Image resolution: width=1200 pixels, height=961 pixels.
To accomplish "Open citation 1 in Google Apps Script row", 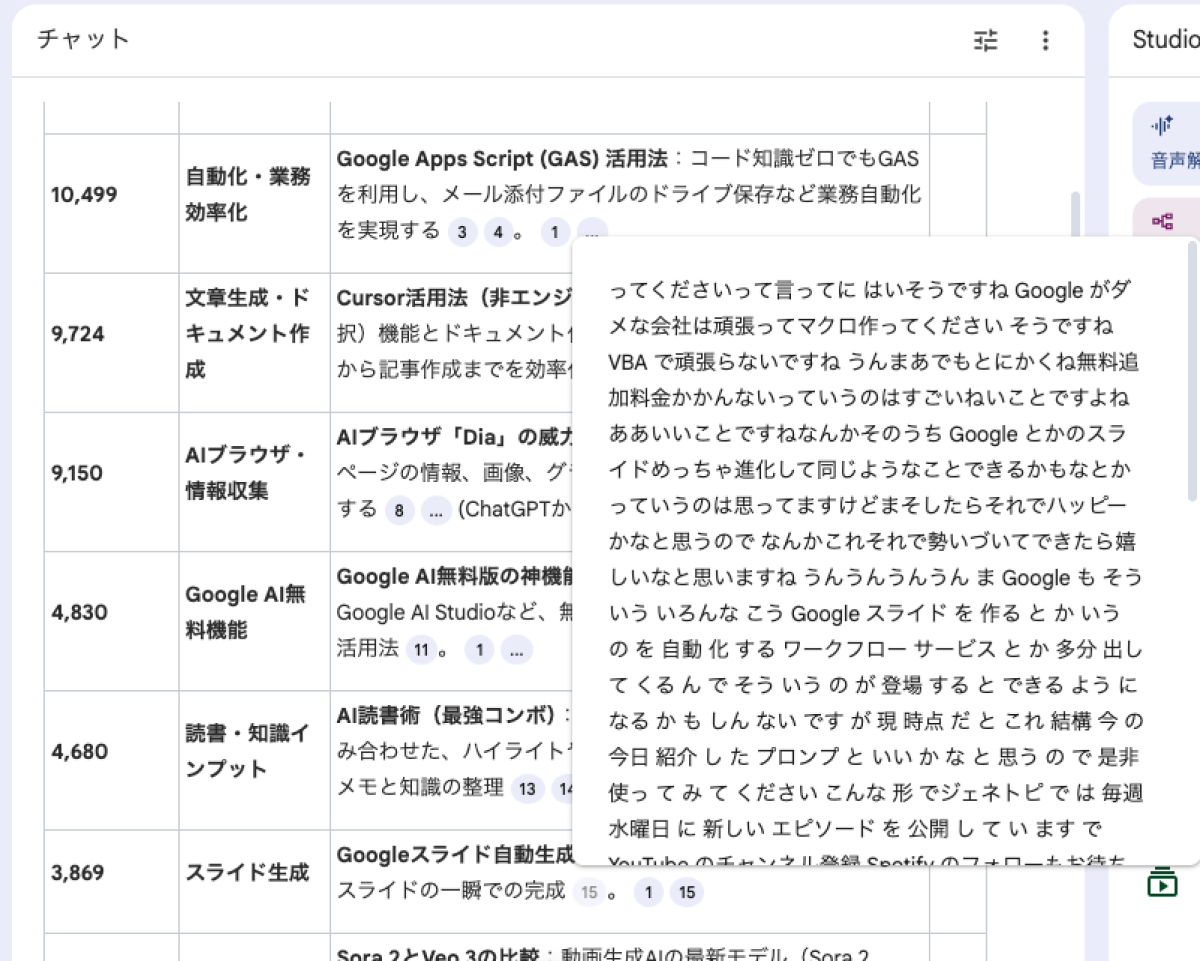I will (555, 232).
